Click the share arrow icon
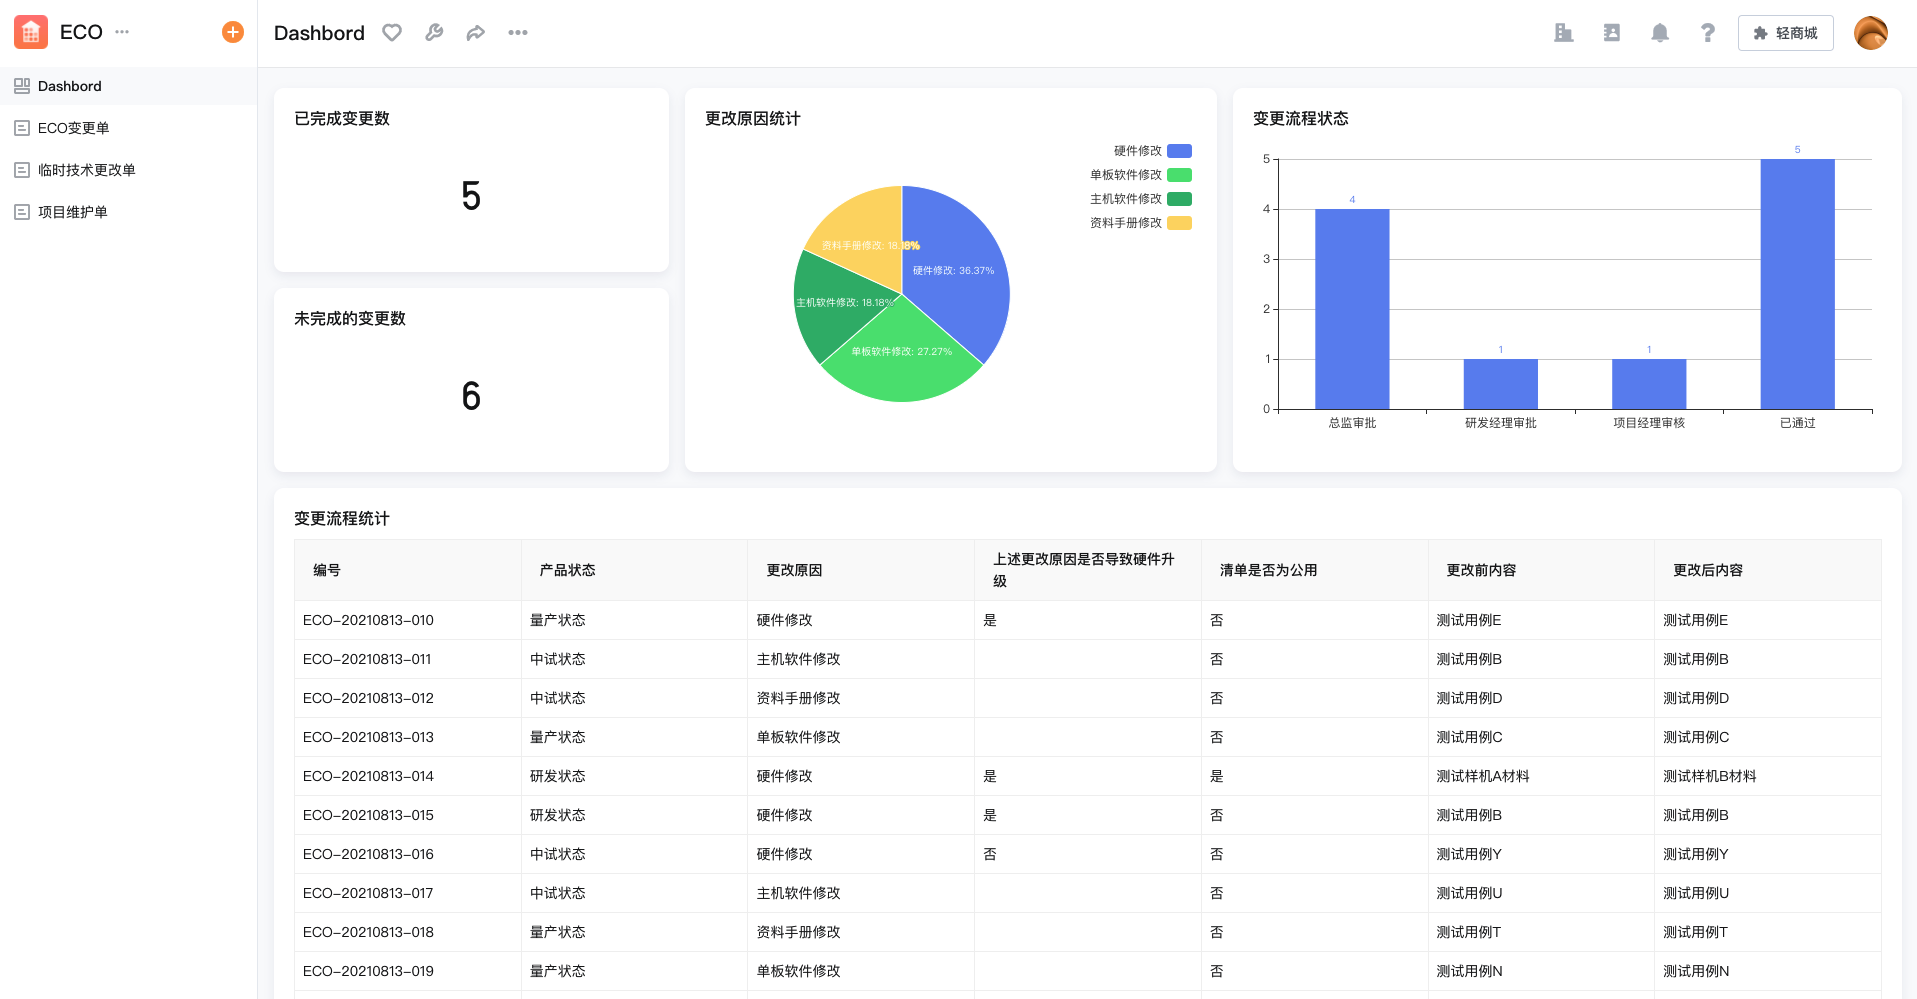1917x999 pixels. (476, 33)
